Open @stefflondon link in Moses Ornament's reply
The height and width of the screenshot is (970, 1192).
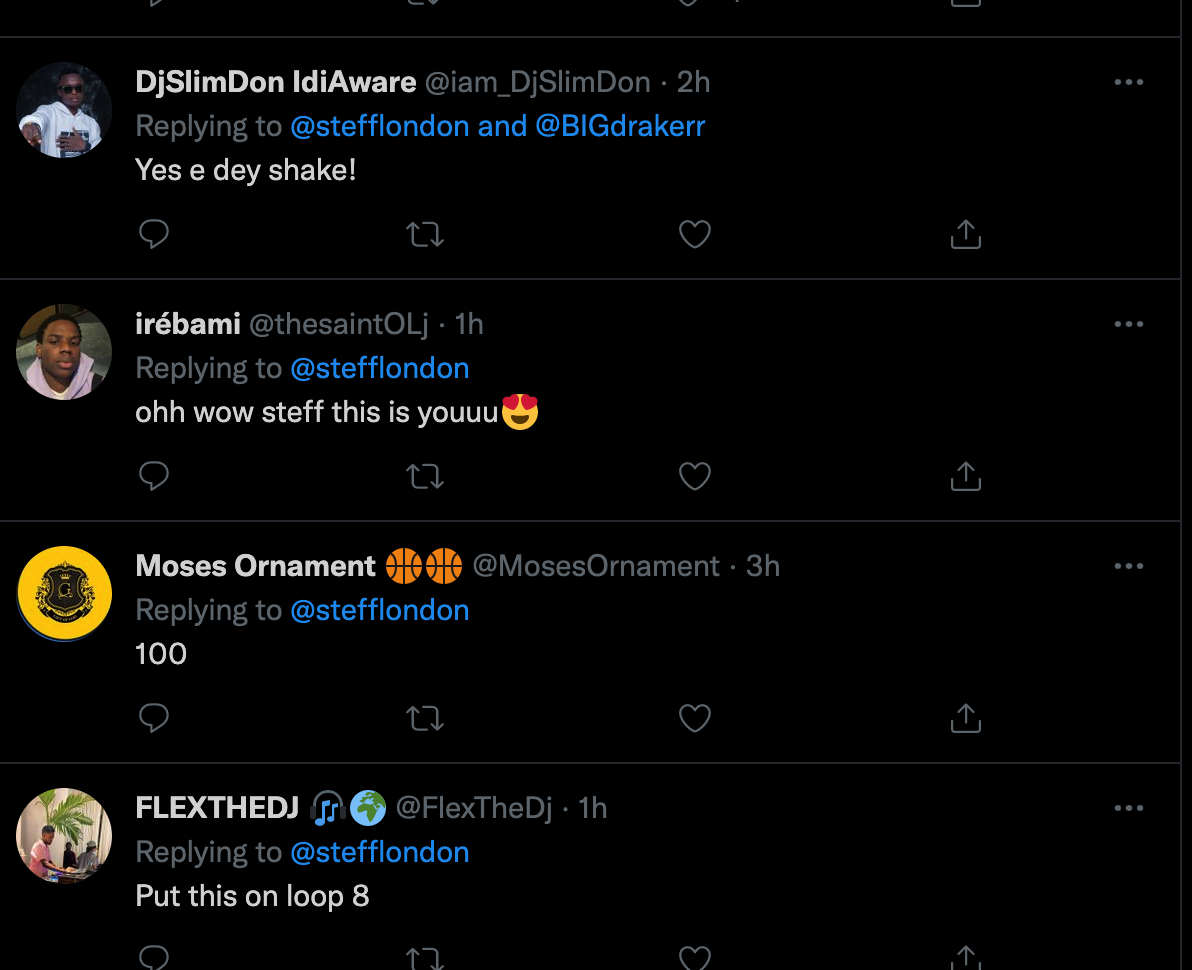pos(379,610)
